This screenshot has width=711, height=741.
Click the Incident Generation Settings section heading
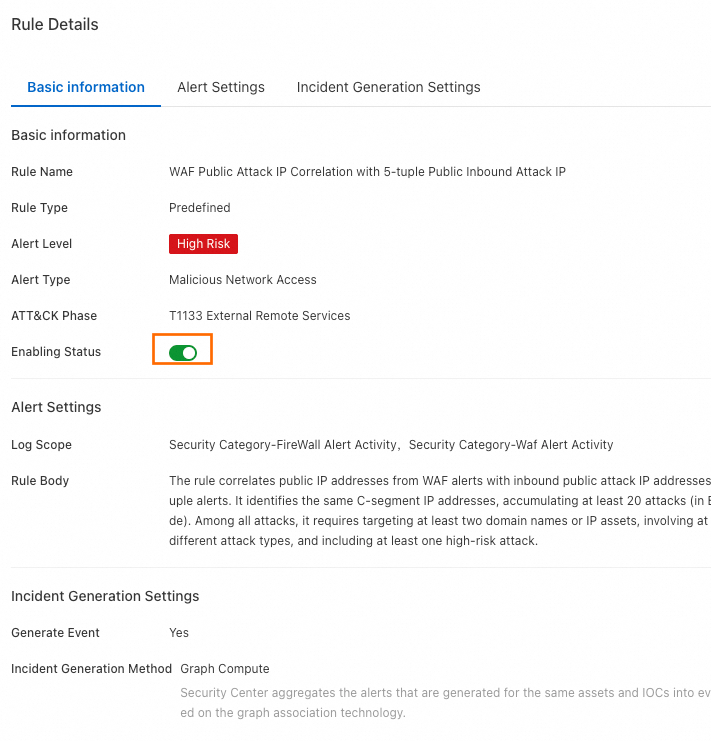coord(105,596)
